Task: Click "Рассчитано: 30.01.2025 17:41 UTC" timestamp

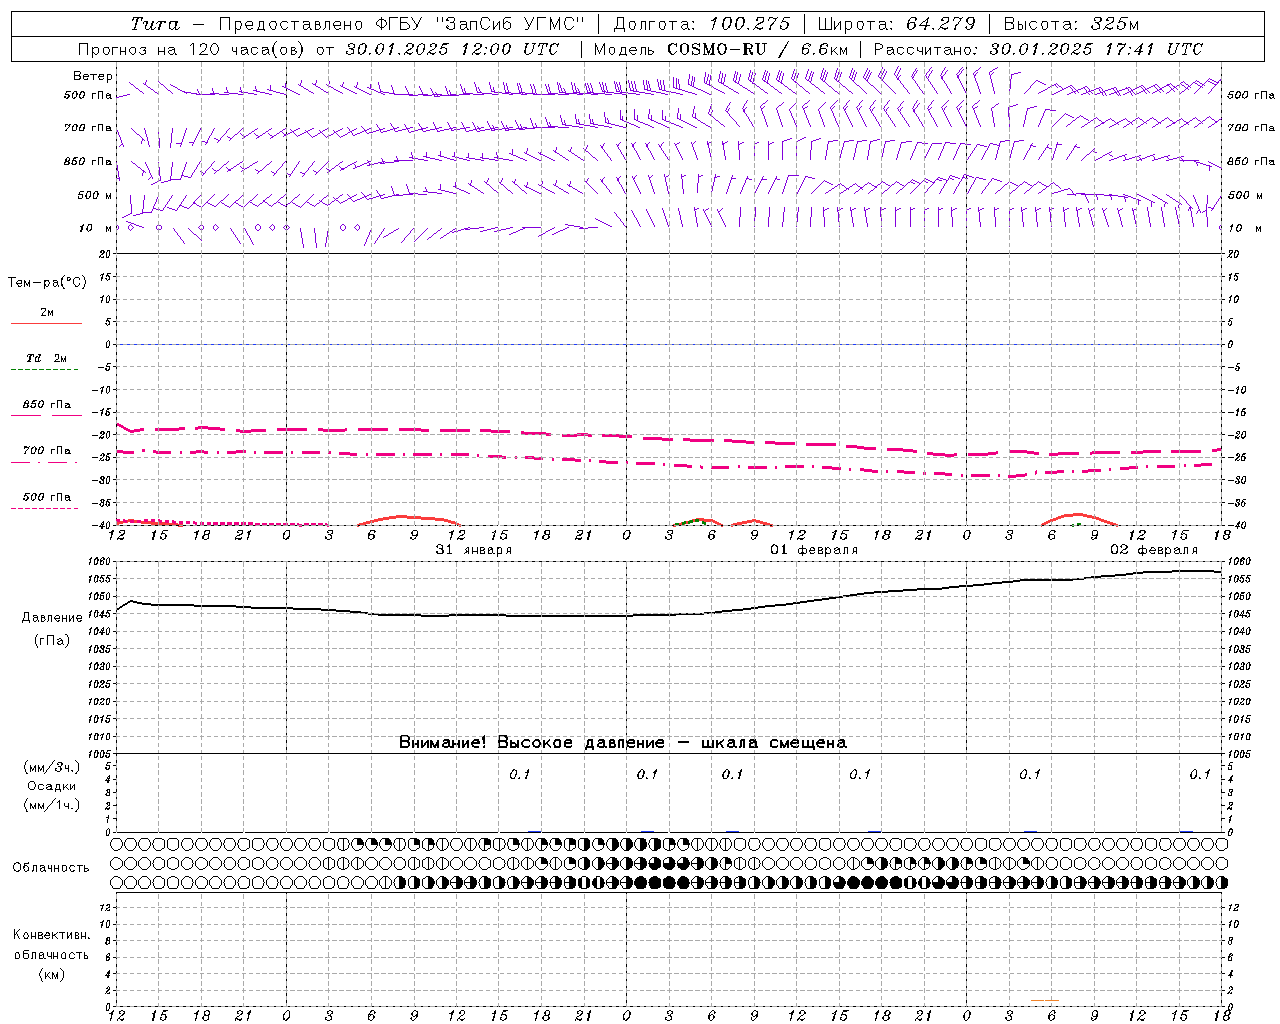Action: point(1038,49)
